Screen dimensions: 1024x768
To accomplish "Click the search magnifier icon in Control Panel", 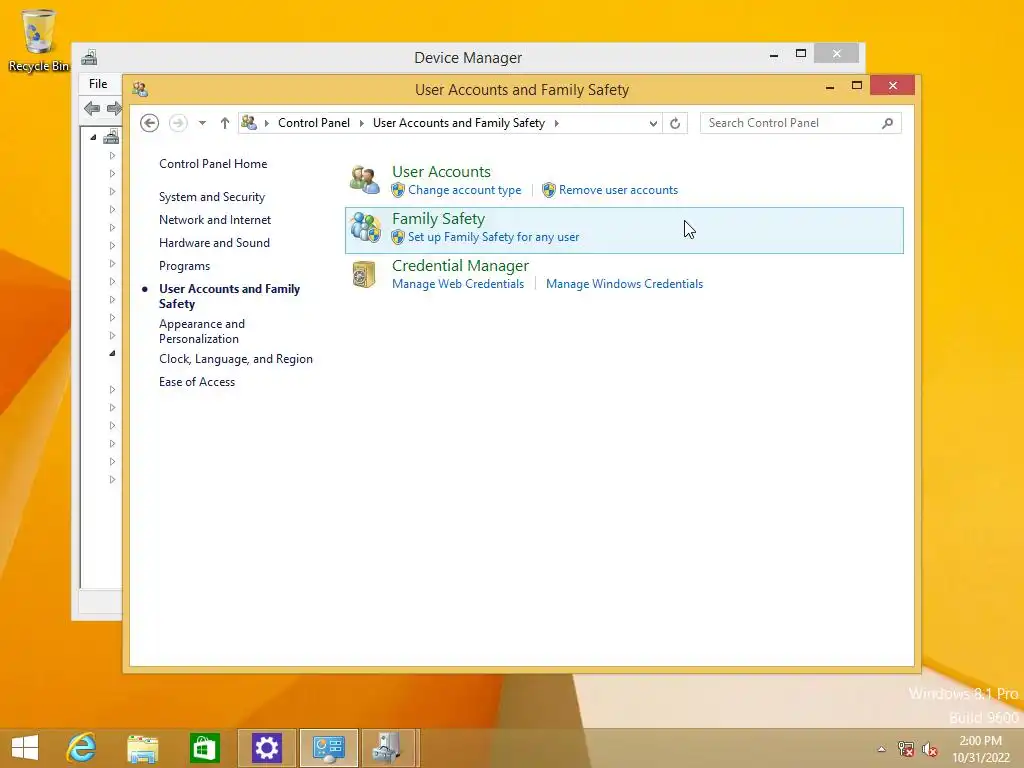I will [x=888, y=123].
